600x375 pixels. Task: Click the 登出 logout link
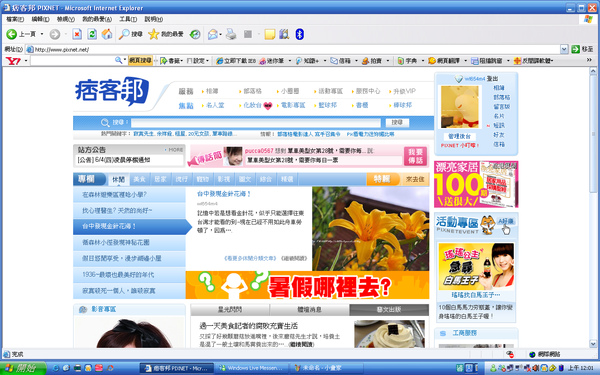pyautogui.click(x=492, y=78)
